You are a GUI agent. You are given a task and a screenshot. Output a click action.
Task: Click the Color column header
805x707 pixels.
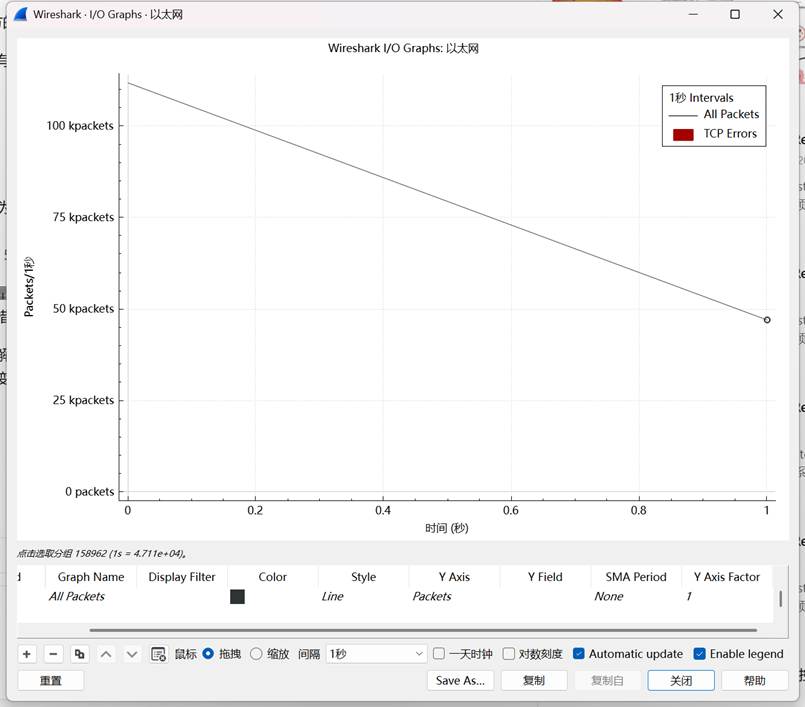tap(273, 577)
